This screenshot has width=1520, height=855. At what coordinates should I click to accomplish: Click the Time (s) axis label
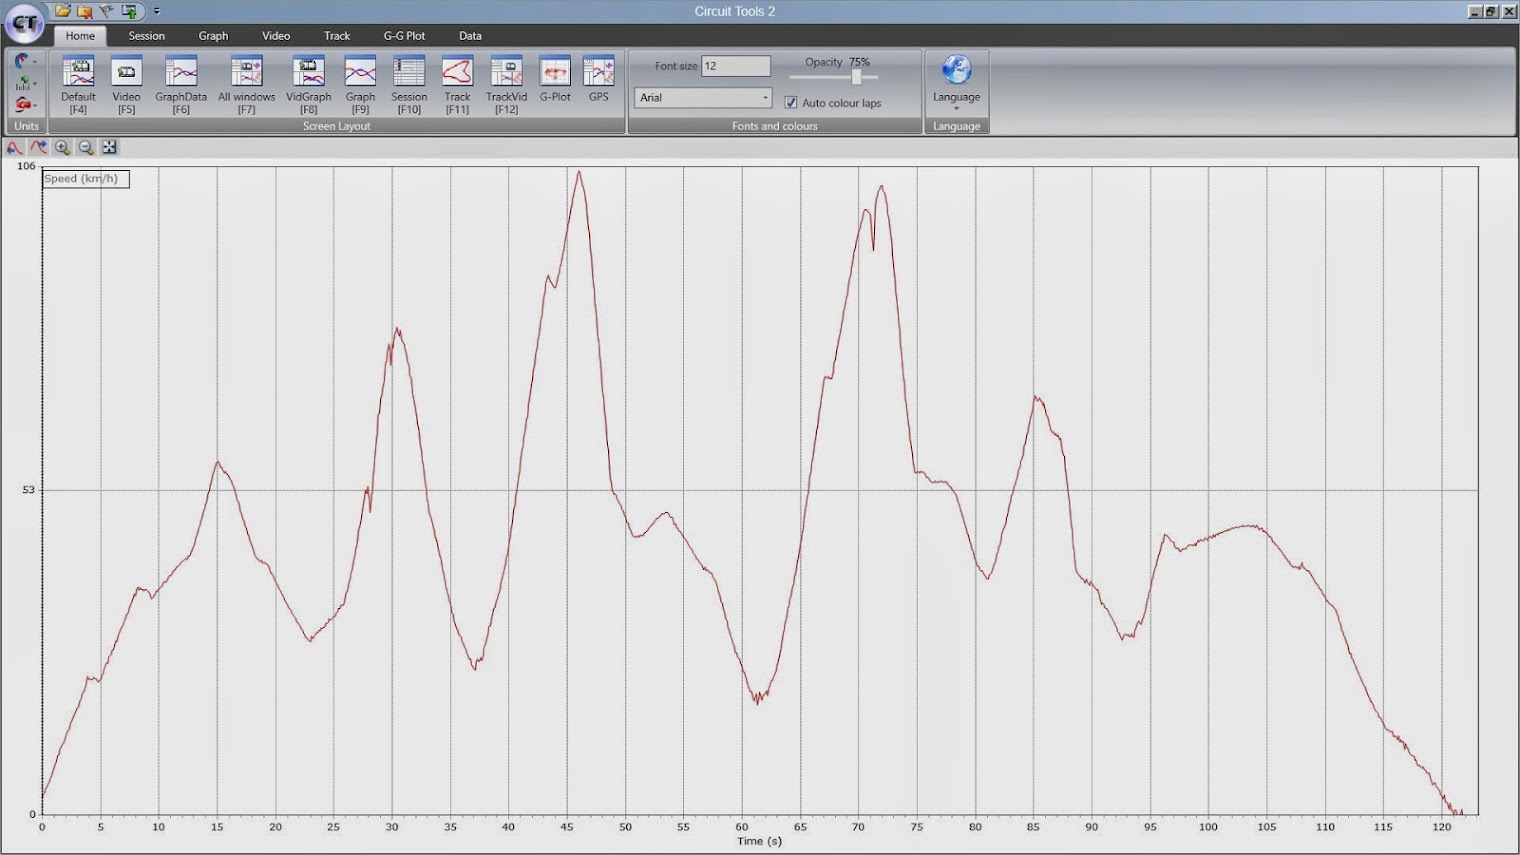[x=759, y=841]
